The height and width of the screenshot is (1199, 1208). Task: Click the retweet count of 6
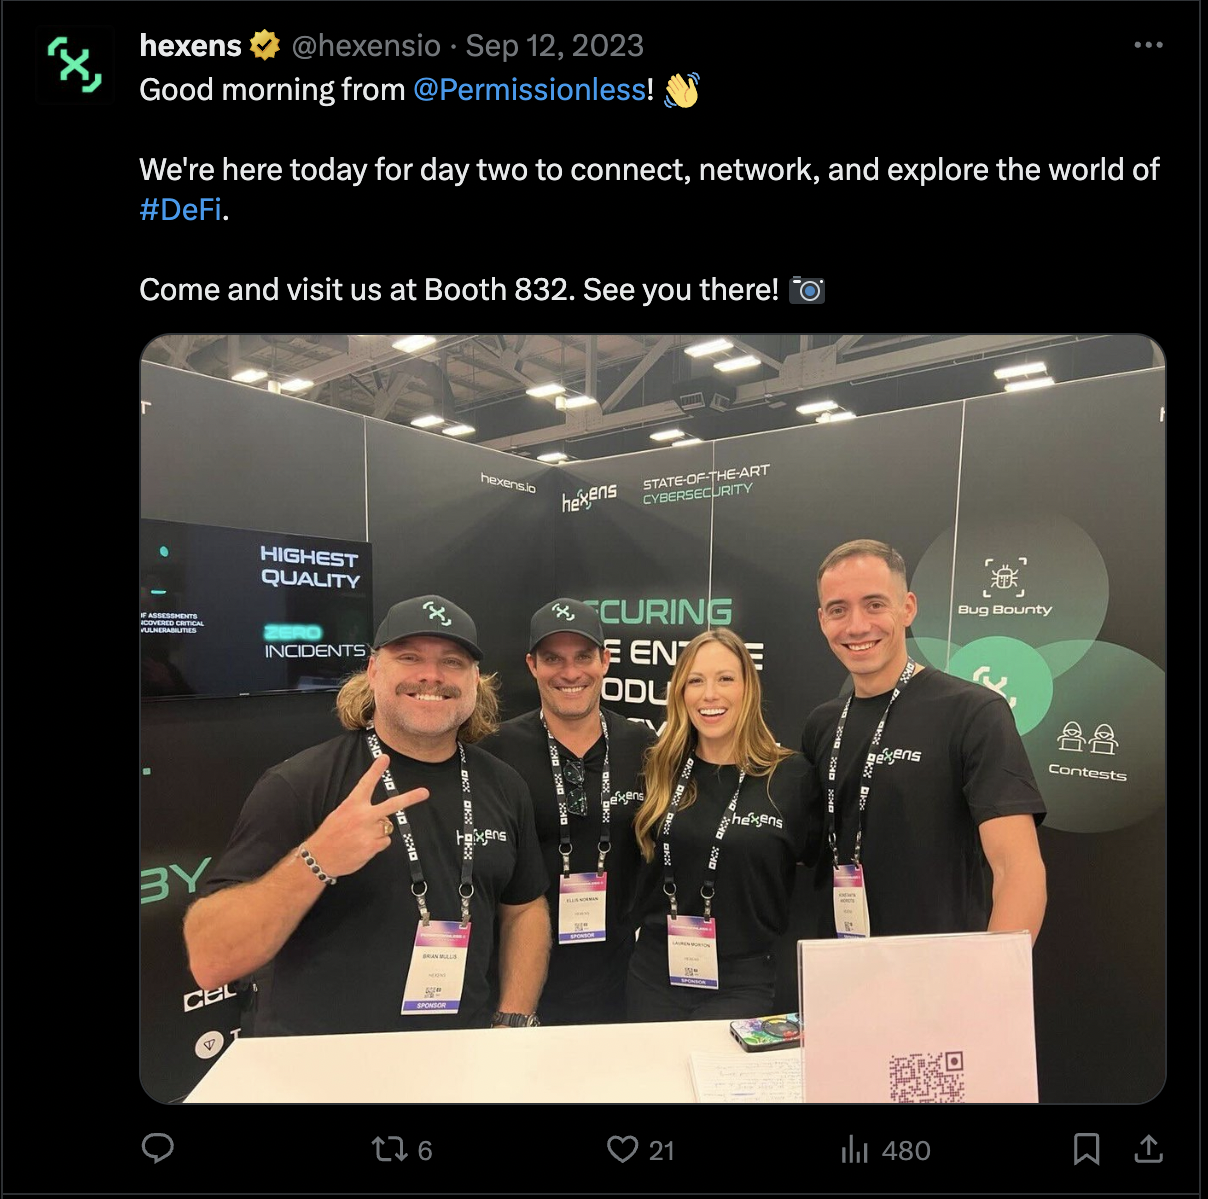coord(425,1150)
